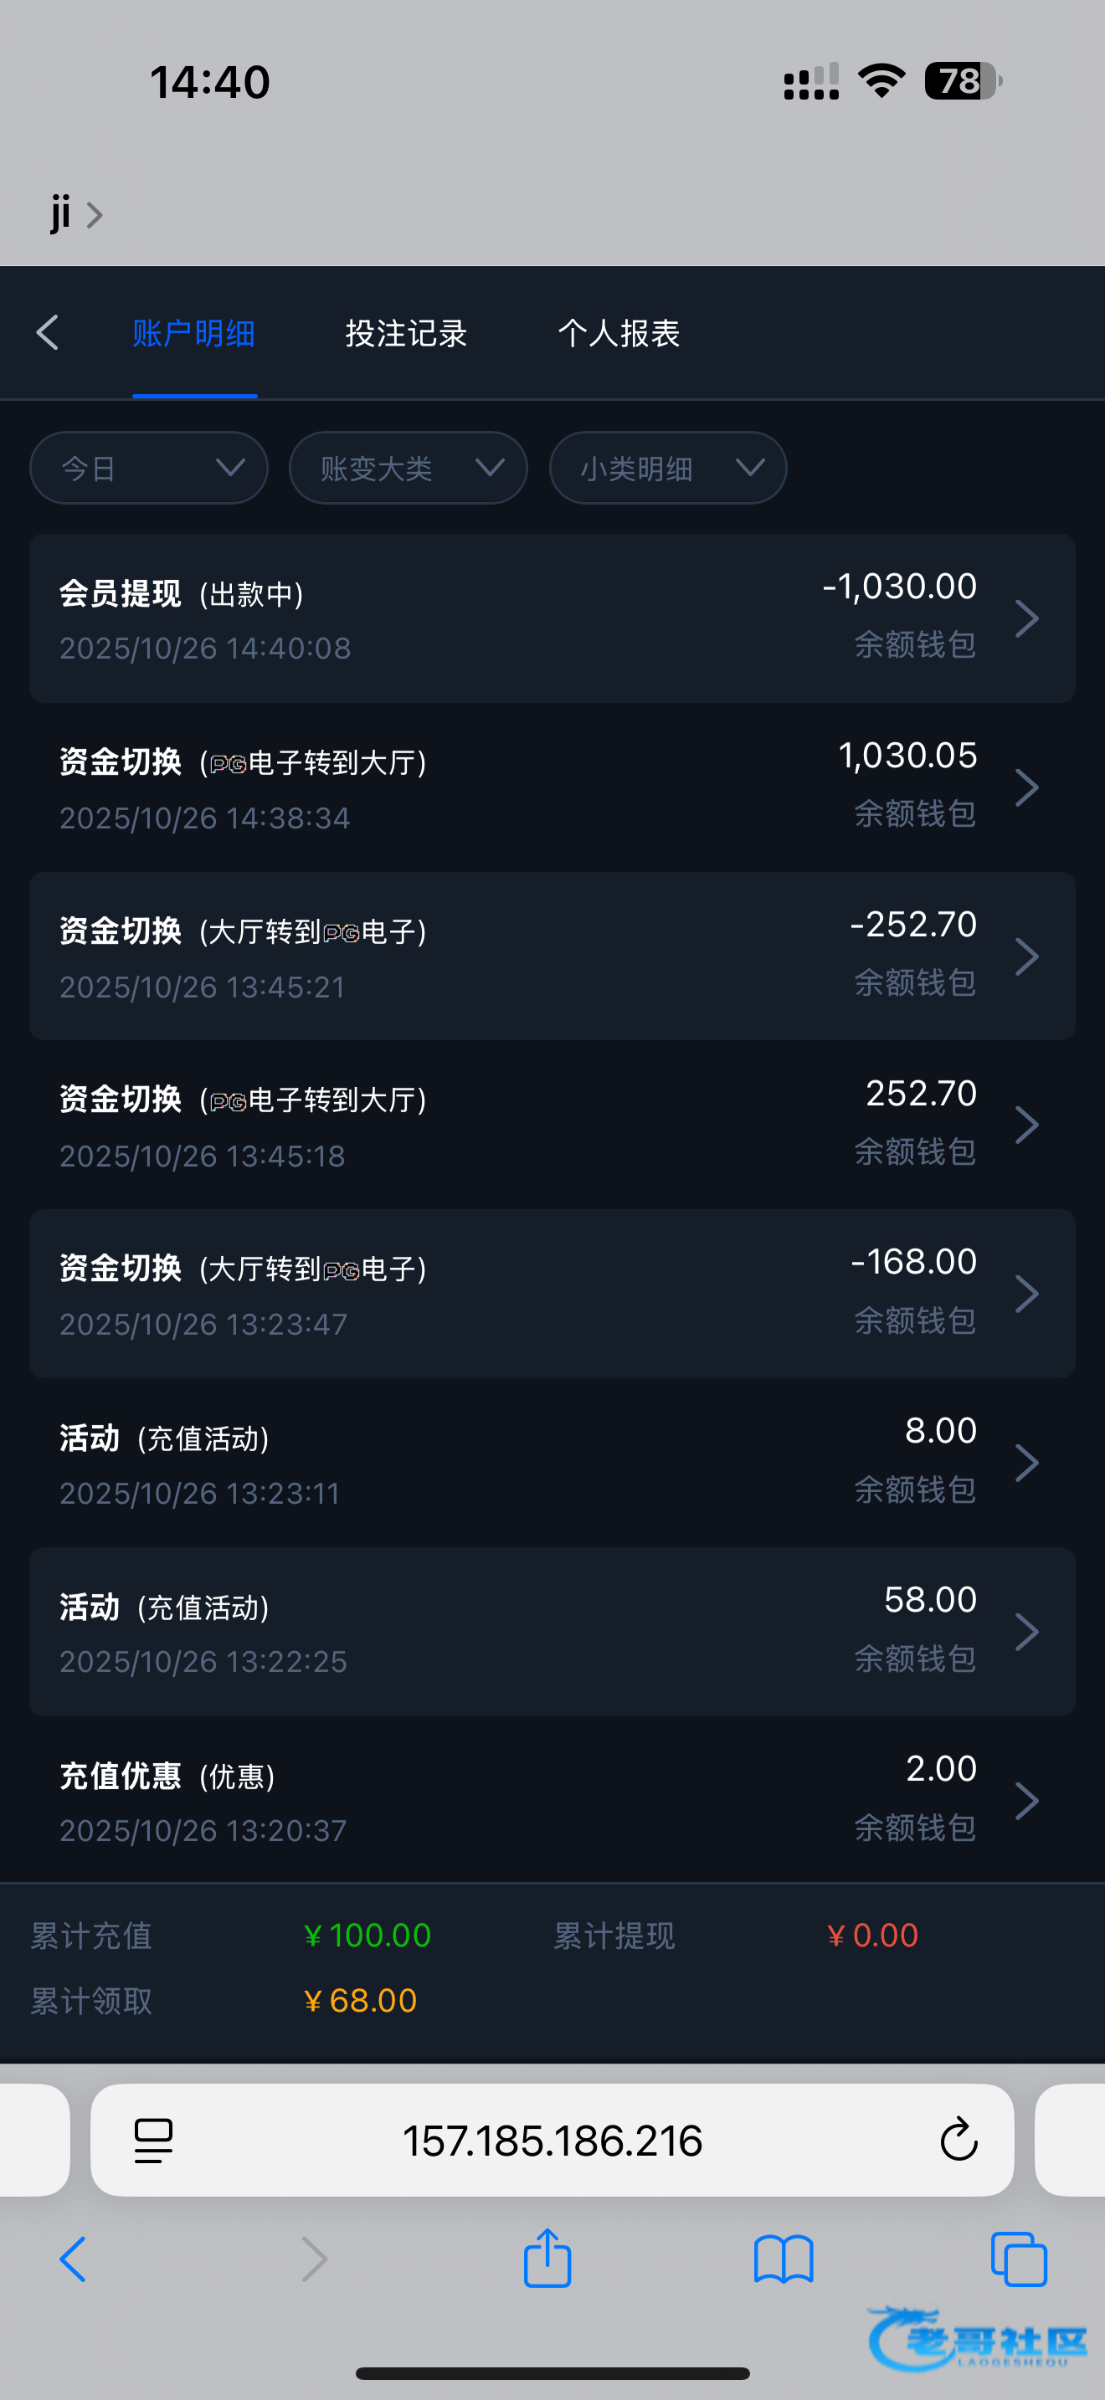1105x2400 pixels.
Task: Tap the 157.185.186.216 address bar
Action: coord(552,2141)
